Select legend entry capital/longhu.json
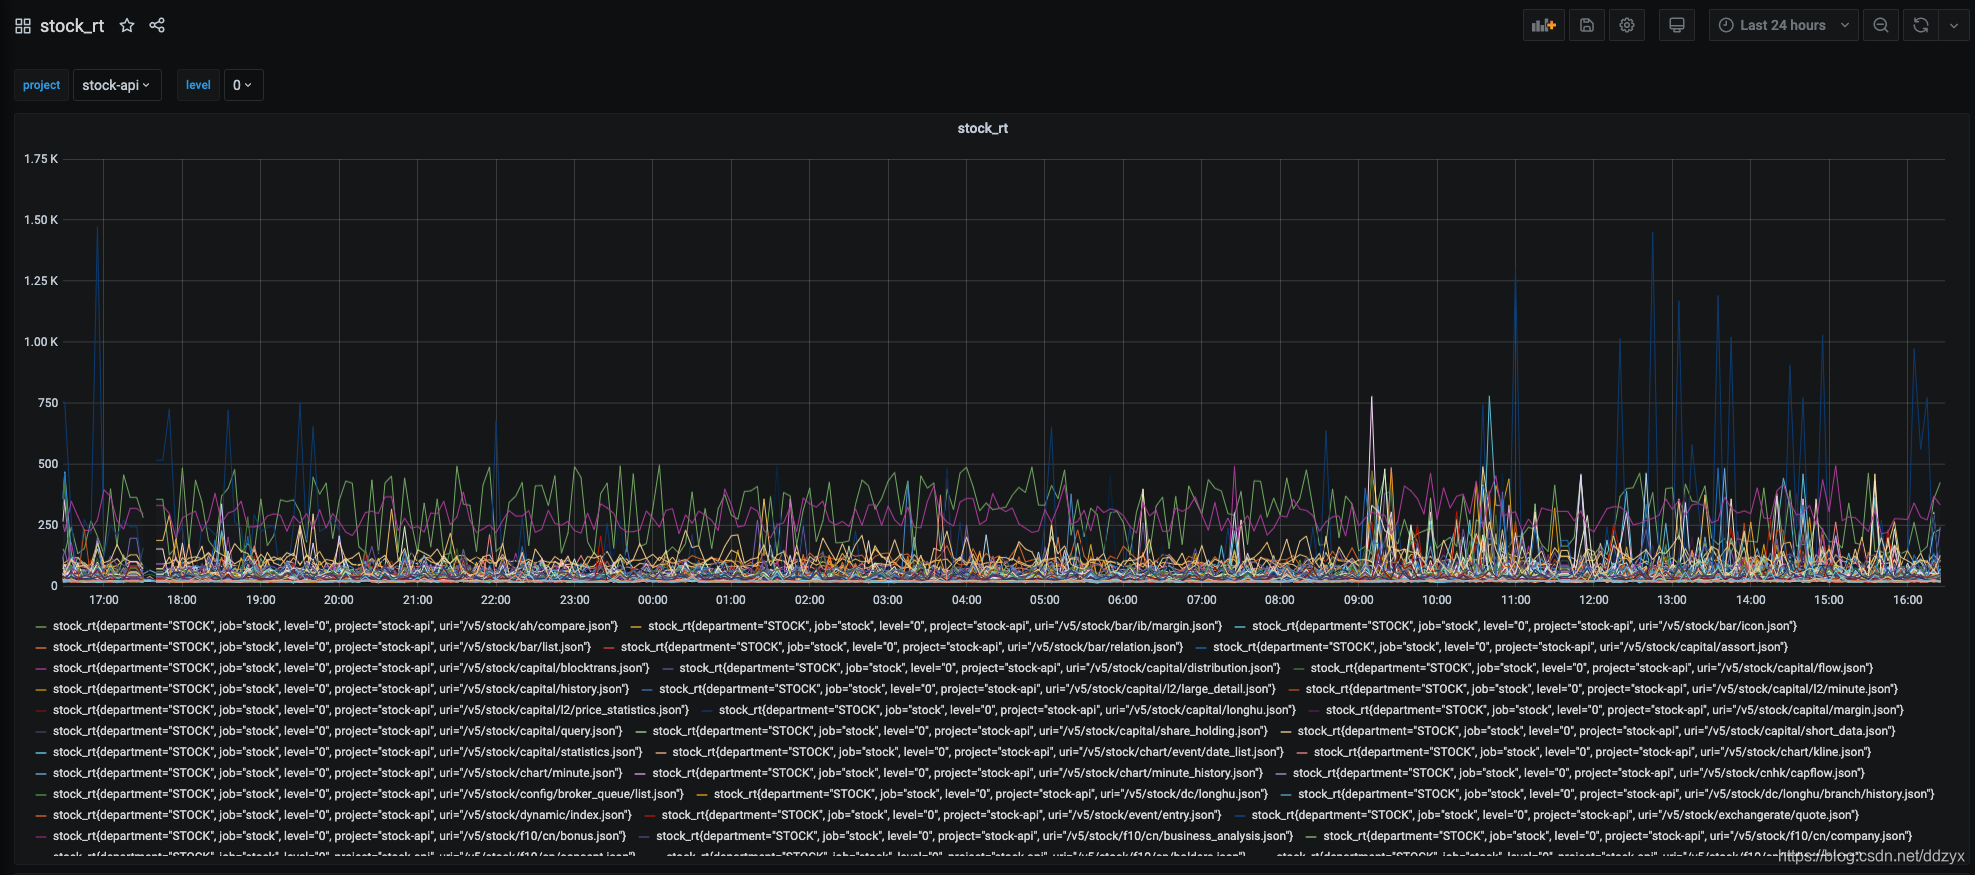Viewport: 1975px width, 875px height. click(x=1007, y=710)
